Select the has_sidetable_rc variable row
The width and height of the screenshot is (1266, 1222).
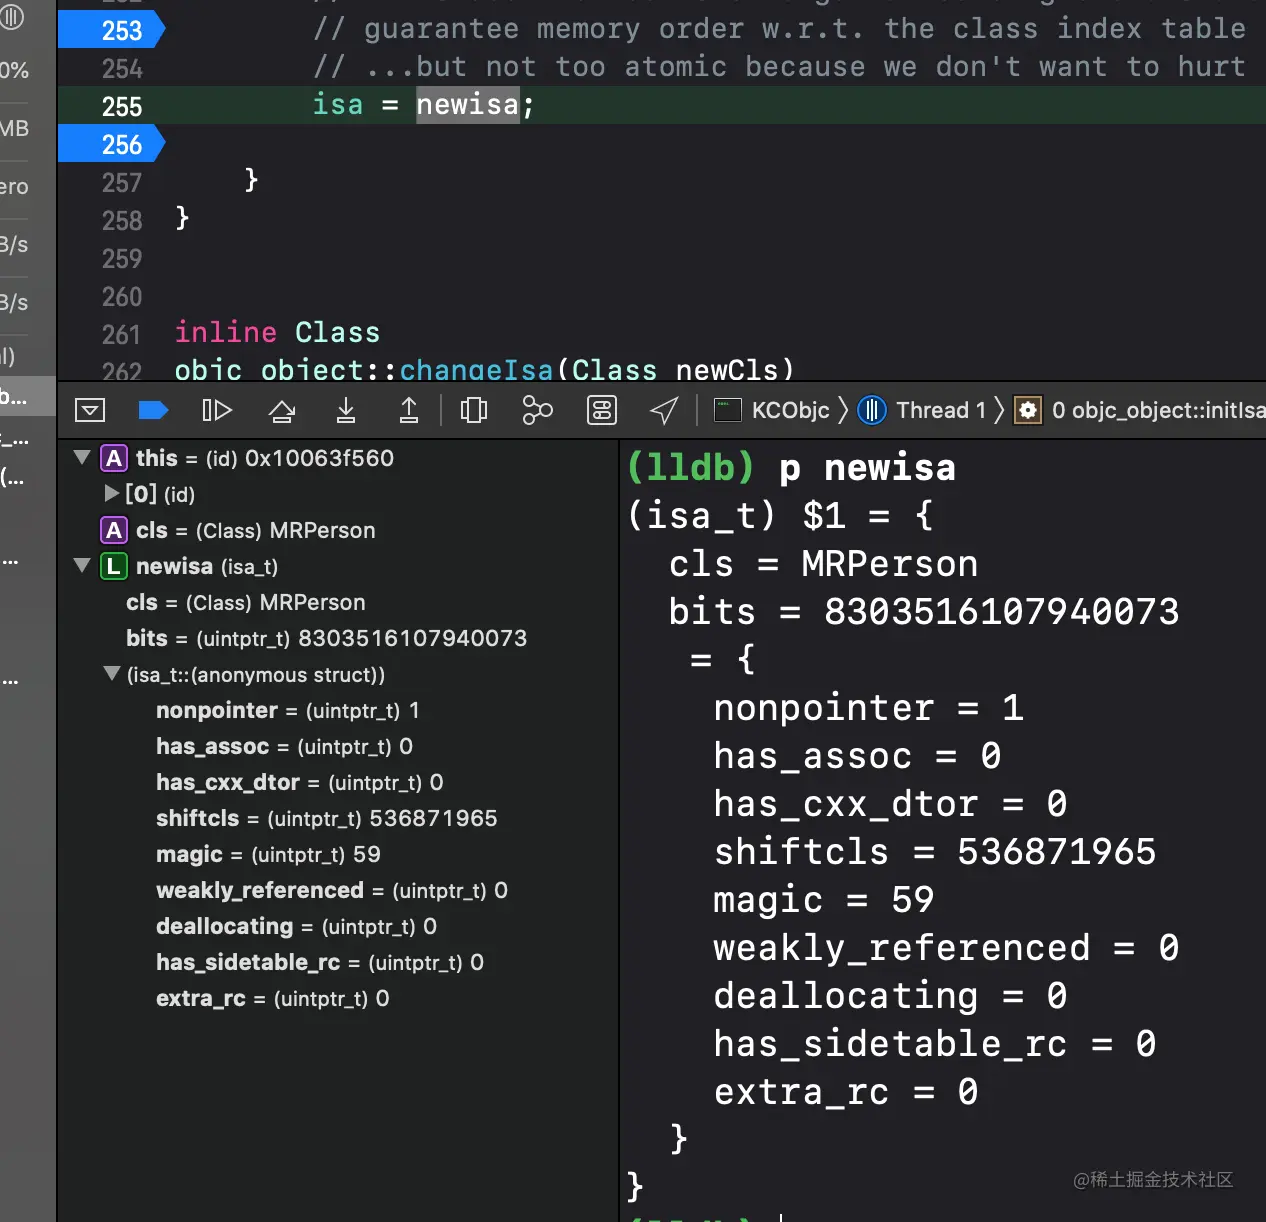click(x=340, y=962)
